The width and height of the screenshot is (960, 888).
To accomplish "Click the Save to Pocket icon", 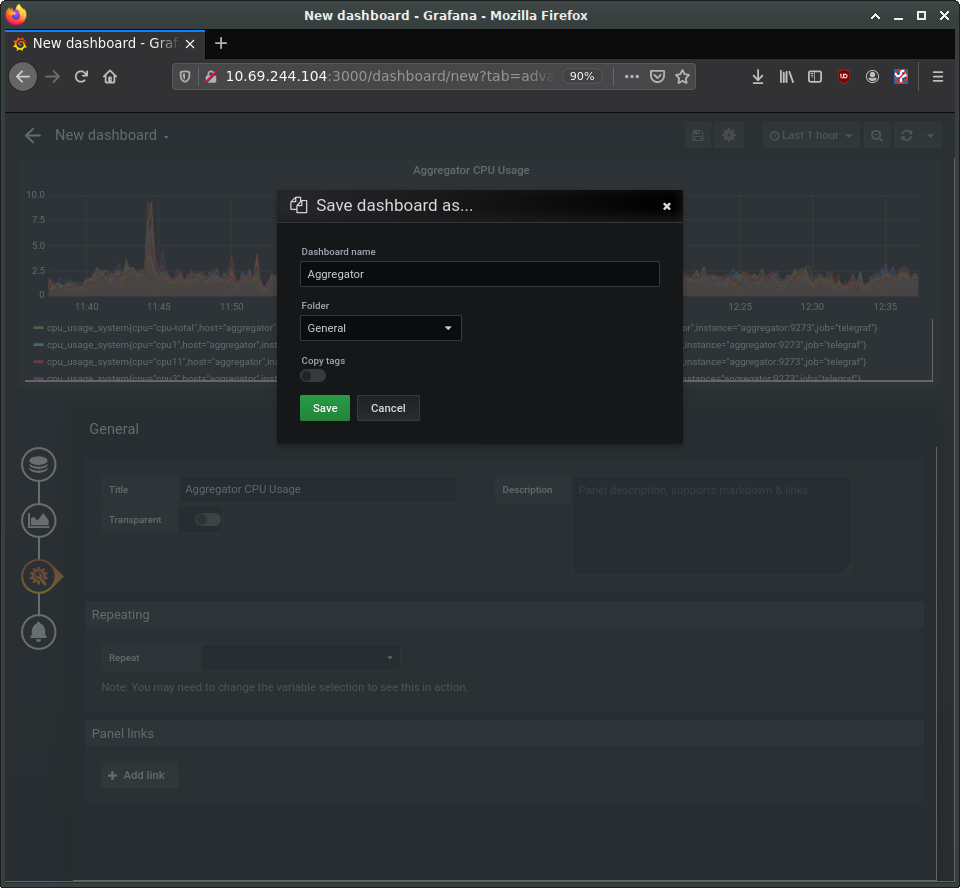I will [658, 77].
